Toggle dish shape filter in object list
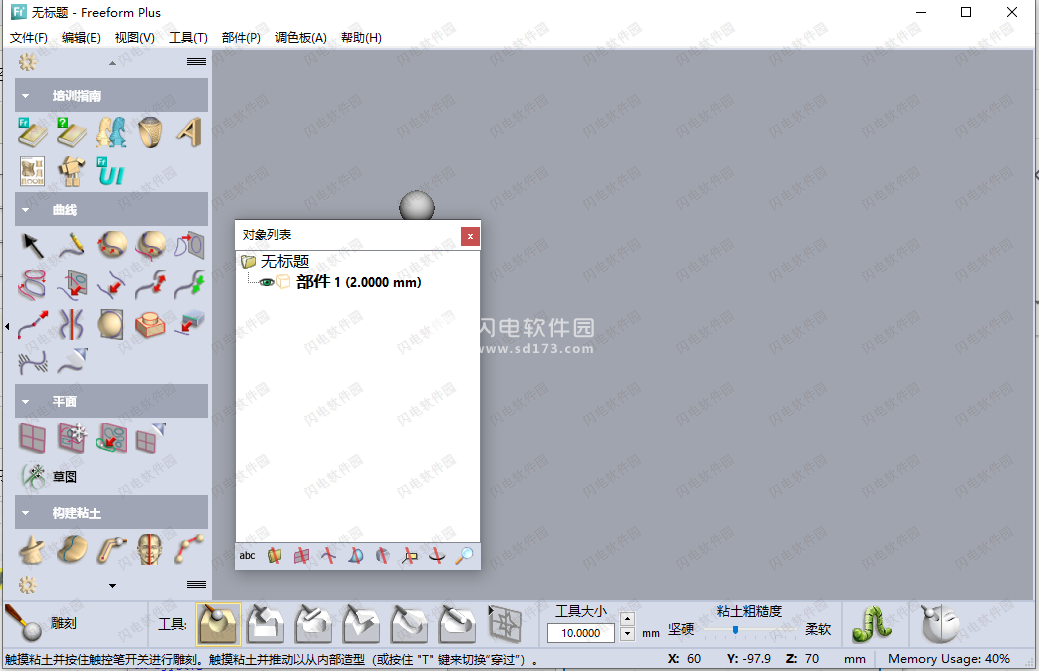 tap(437, 556)
